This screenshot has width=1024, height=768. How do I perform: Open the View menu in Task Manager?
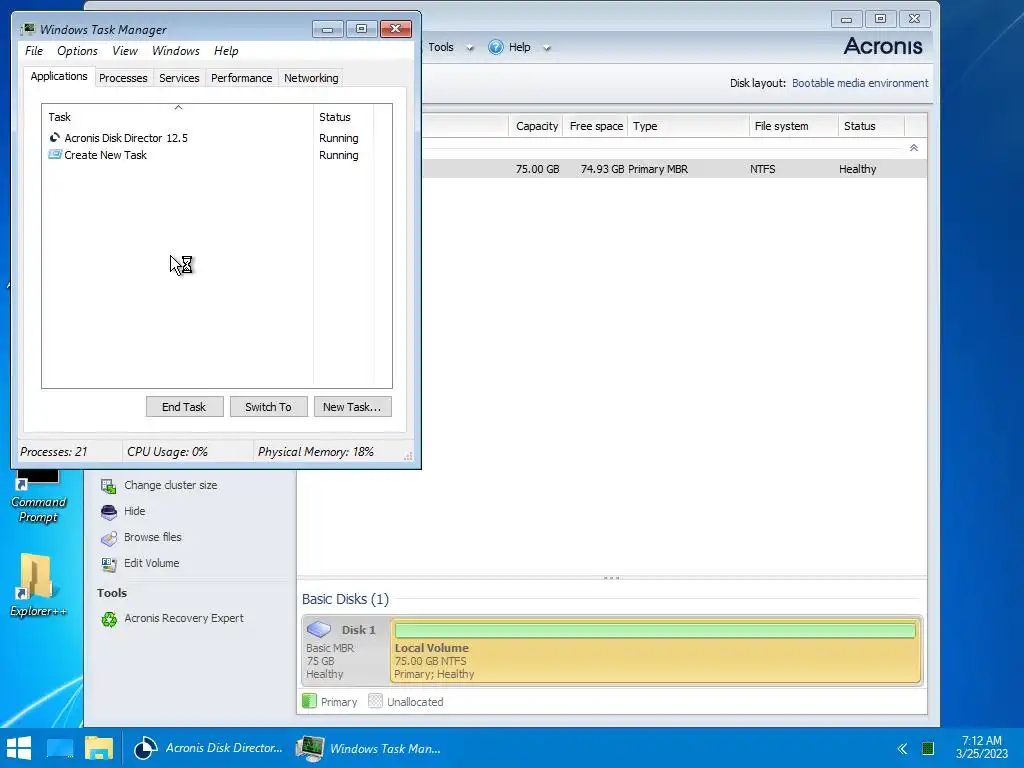point(125,51)
